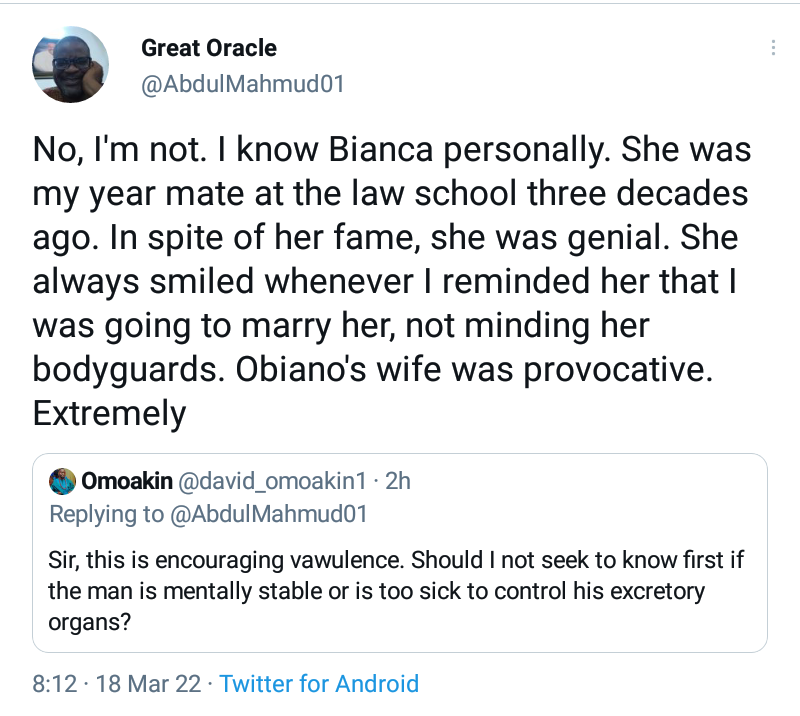
Task: Click Omoakin's small avatar in the quoted tweet
Action: click(63, 481)
